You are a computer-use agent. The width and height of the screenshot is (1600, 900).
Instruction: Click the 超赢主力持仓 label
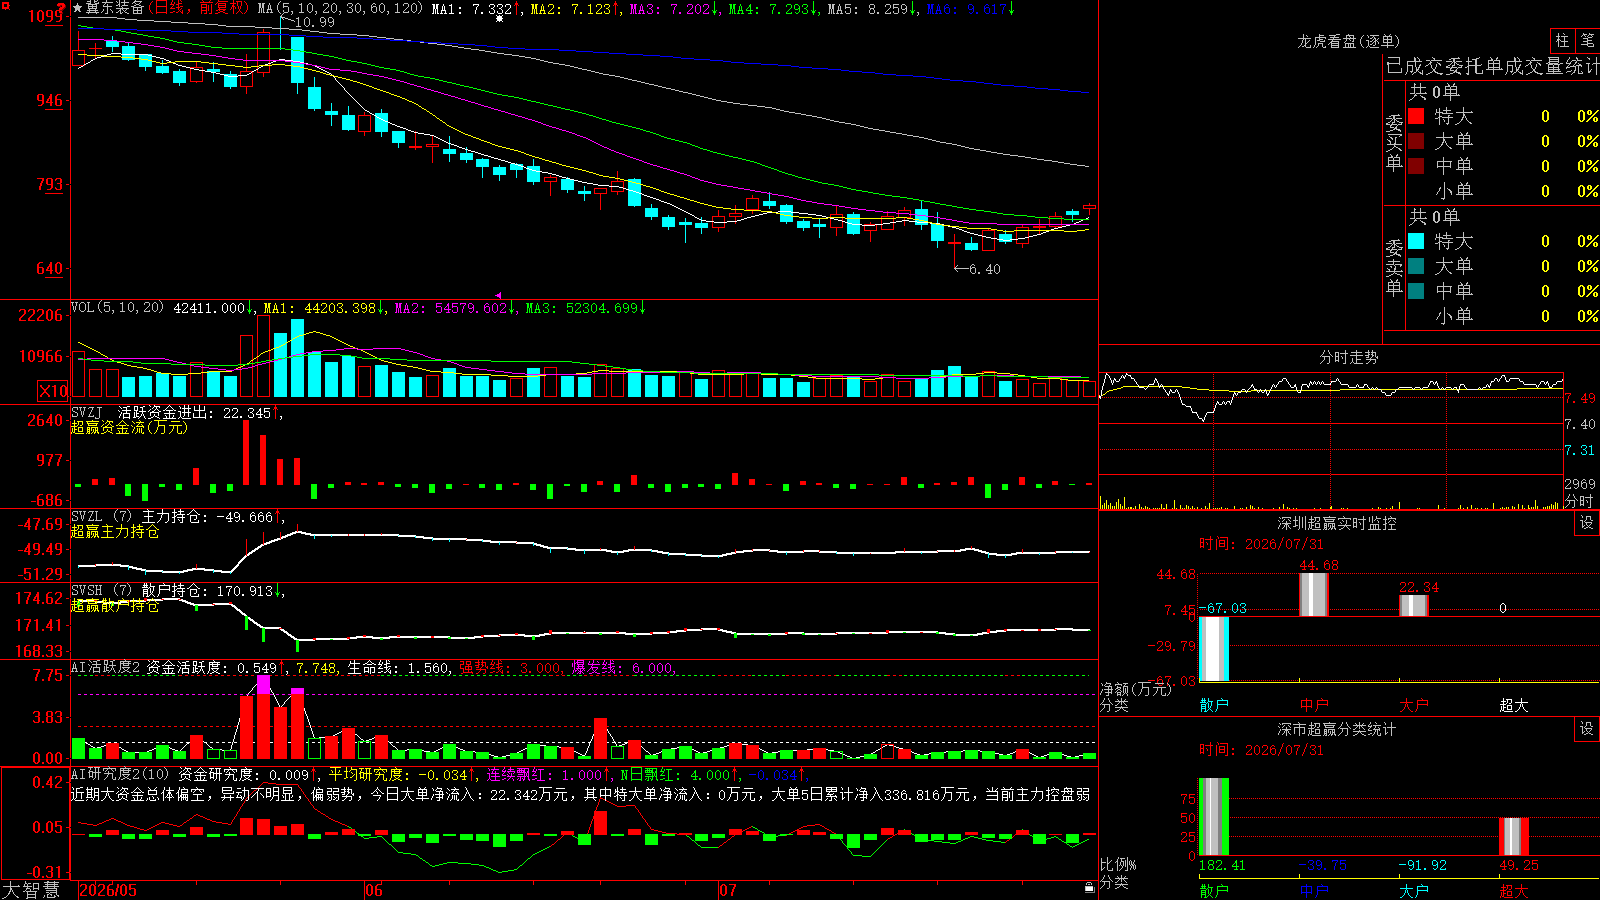[115, 531]
